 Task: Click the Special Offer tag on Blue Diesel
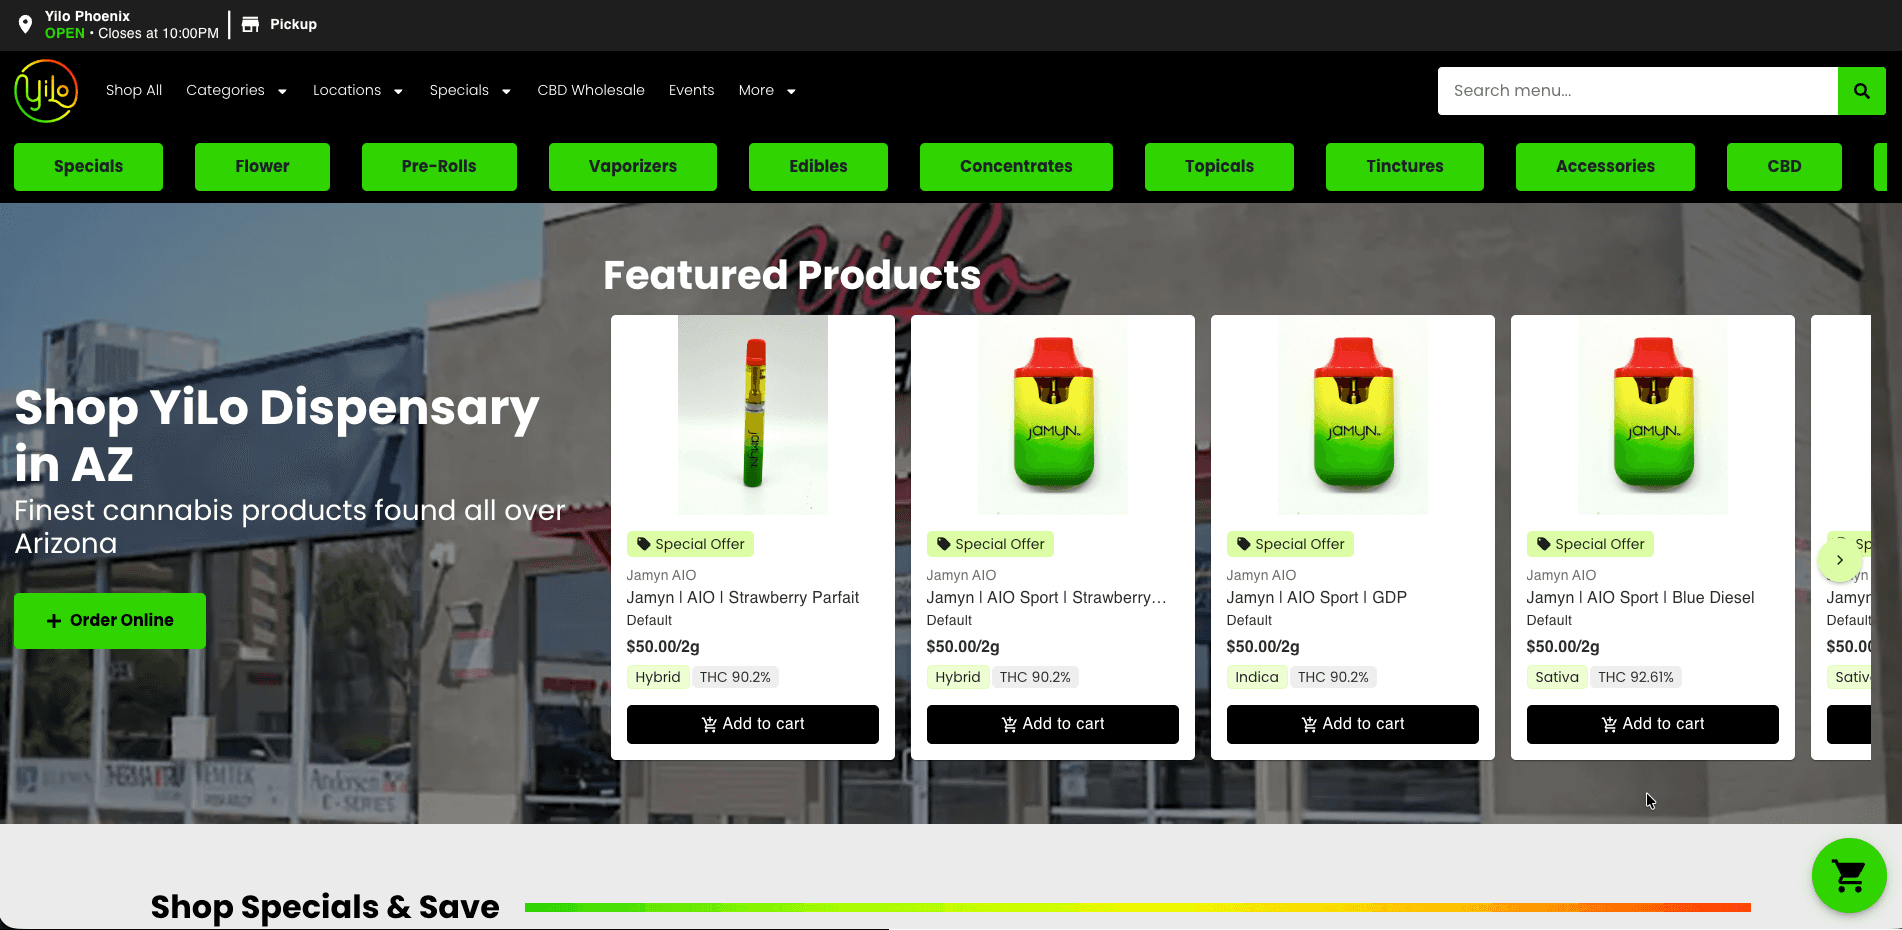1590,544
